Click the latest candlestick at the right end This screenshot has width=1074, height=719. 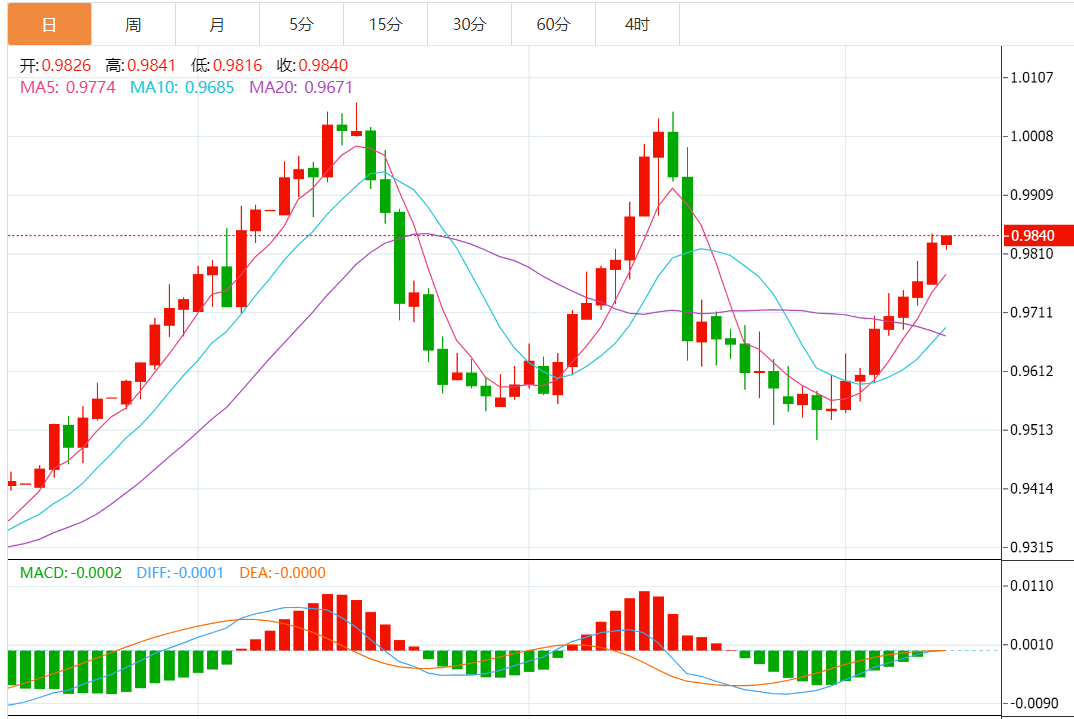click(947, 240)
